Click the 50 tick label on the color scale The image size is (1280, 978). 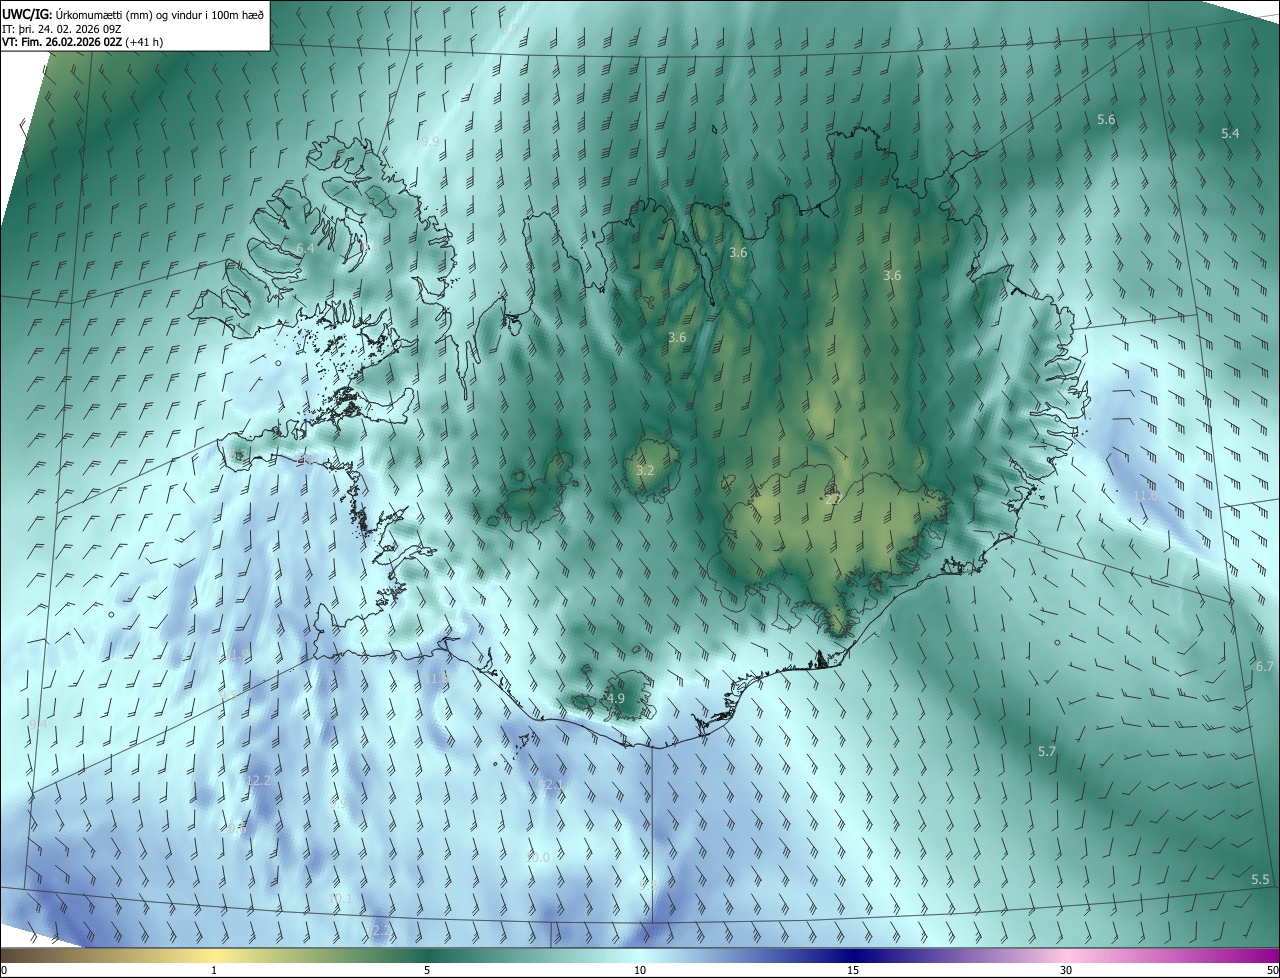point(1272,970)
